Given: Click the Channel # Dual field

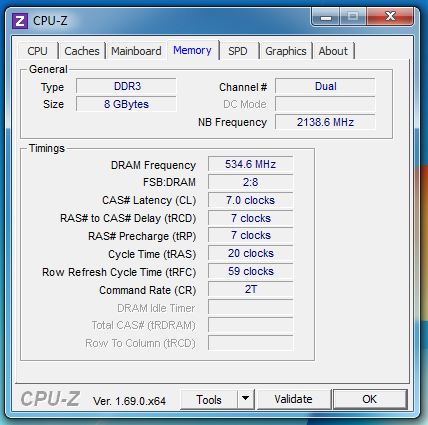Looking at the screenshot, I should click(x=325, y=86).
